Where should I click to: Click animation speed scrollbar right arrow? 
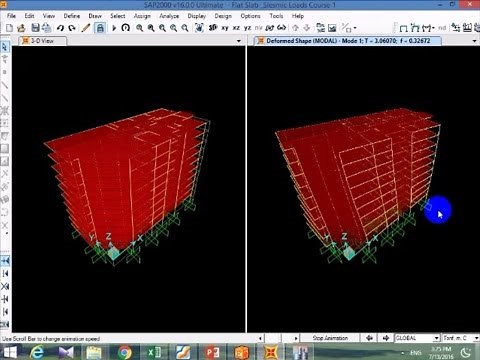pyautogui.click(x=296, y=338)
